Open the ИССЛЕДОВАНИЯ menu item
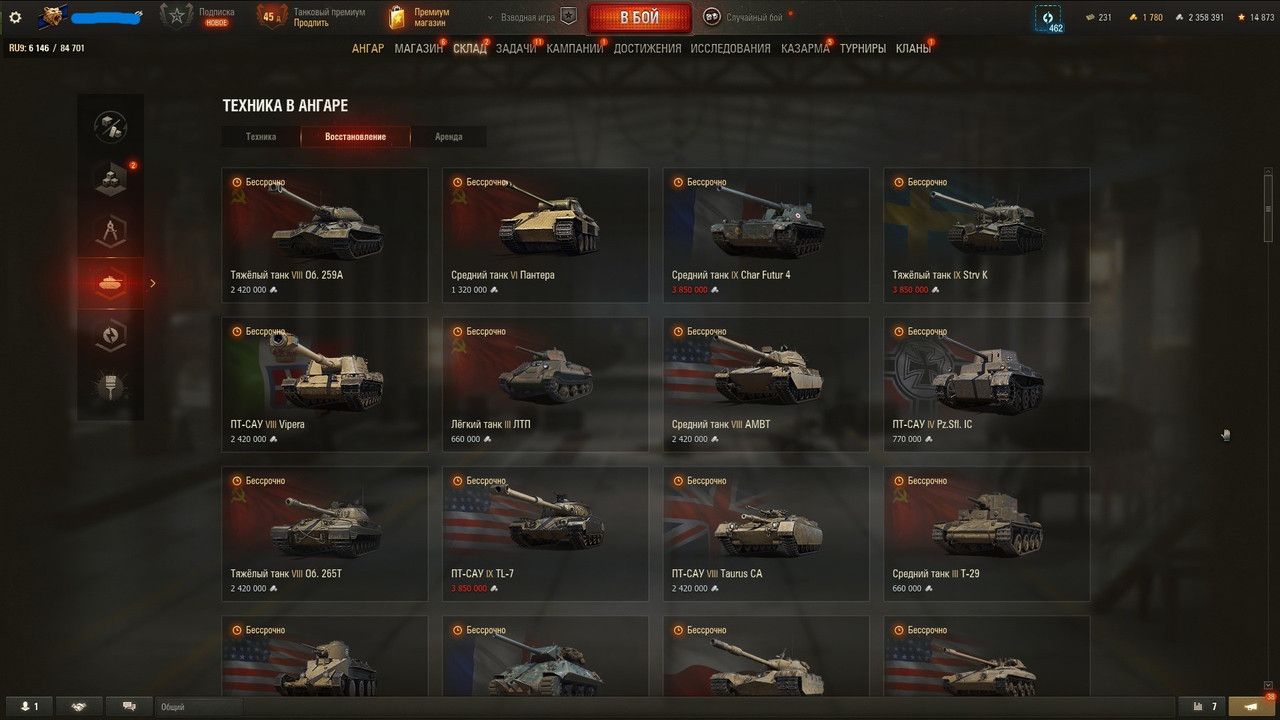 pyautogui.click(x=730, y=48)
